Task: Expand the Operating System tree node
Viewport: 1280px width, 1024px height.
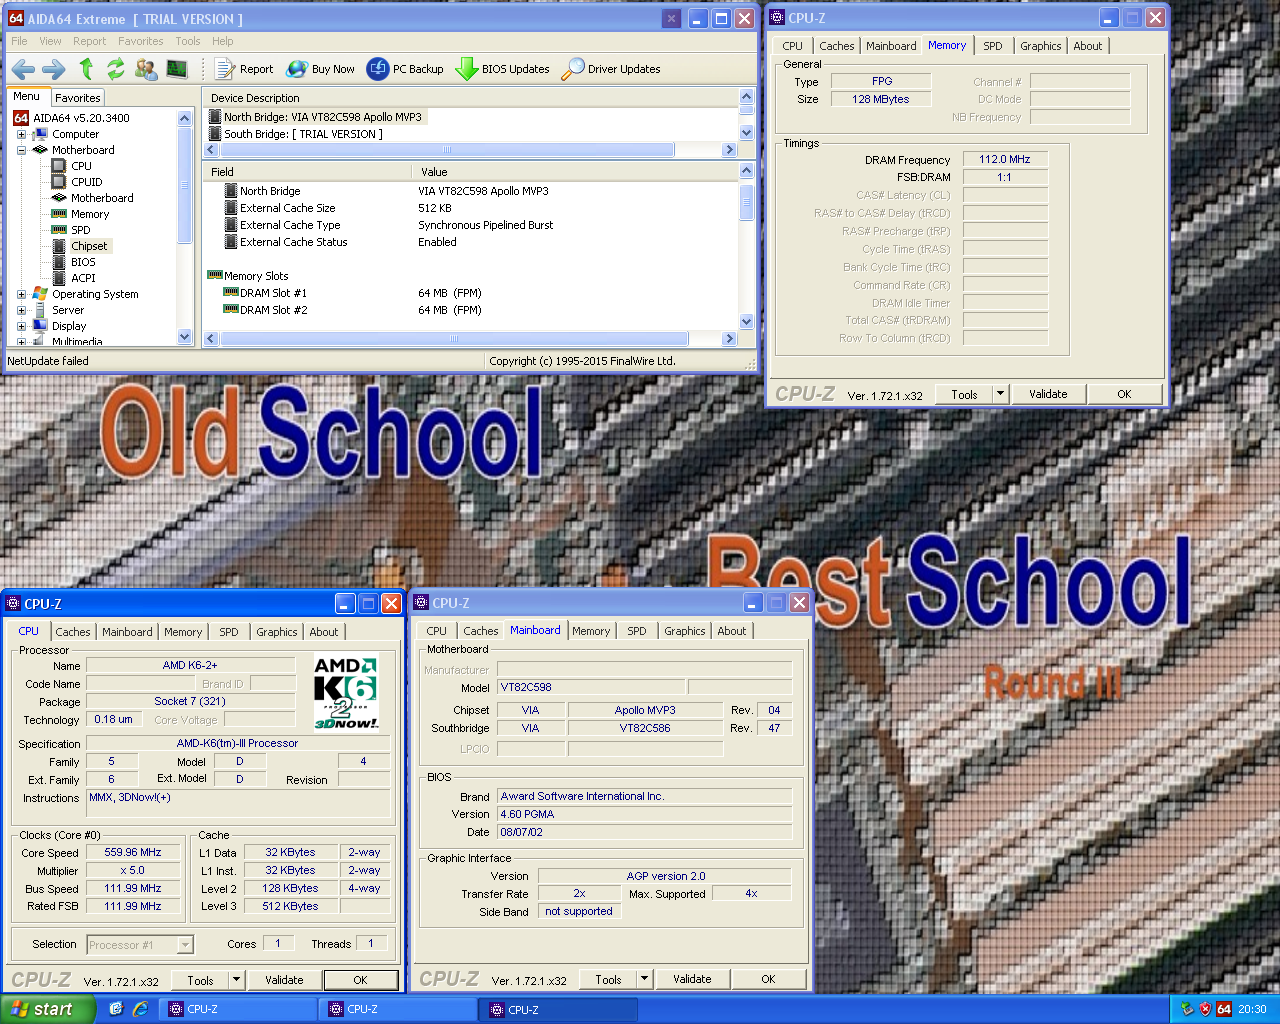Action: pos(21,294)
